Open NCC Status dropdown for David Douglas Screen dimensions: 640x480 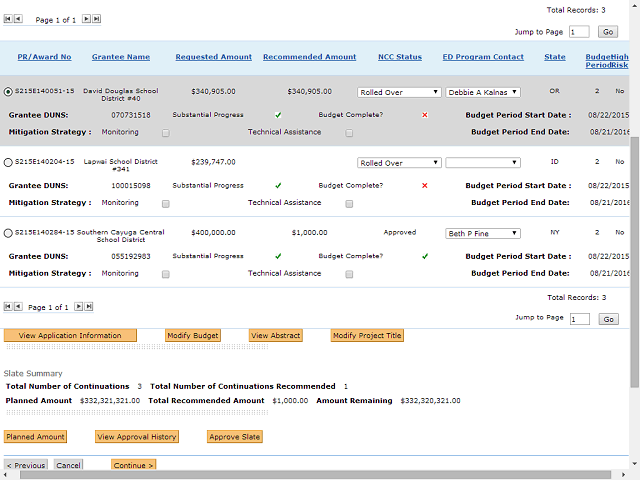point(399,92)
